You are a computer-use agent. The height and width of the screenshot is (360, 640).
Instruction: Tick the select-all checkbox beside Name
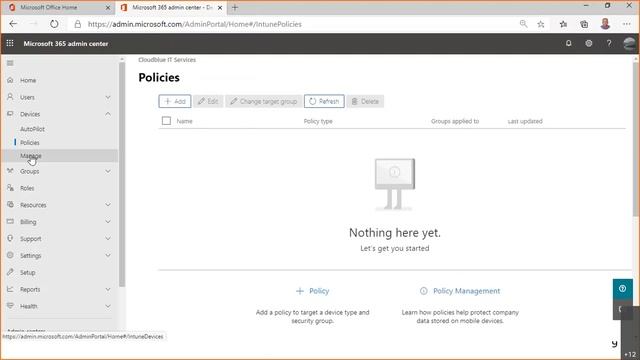(x=166, y=121)
